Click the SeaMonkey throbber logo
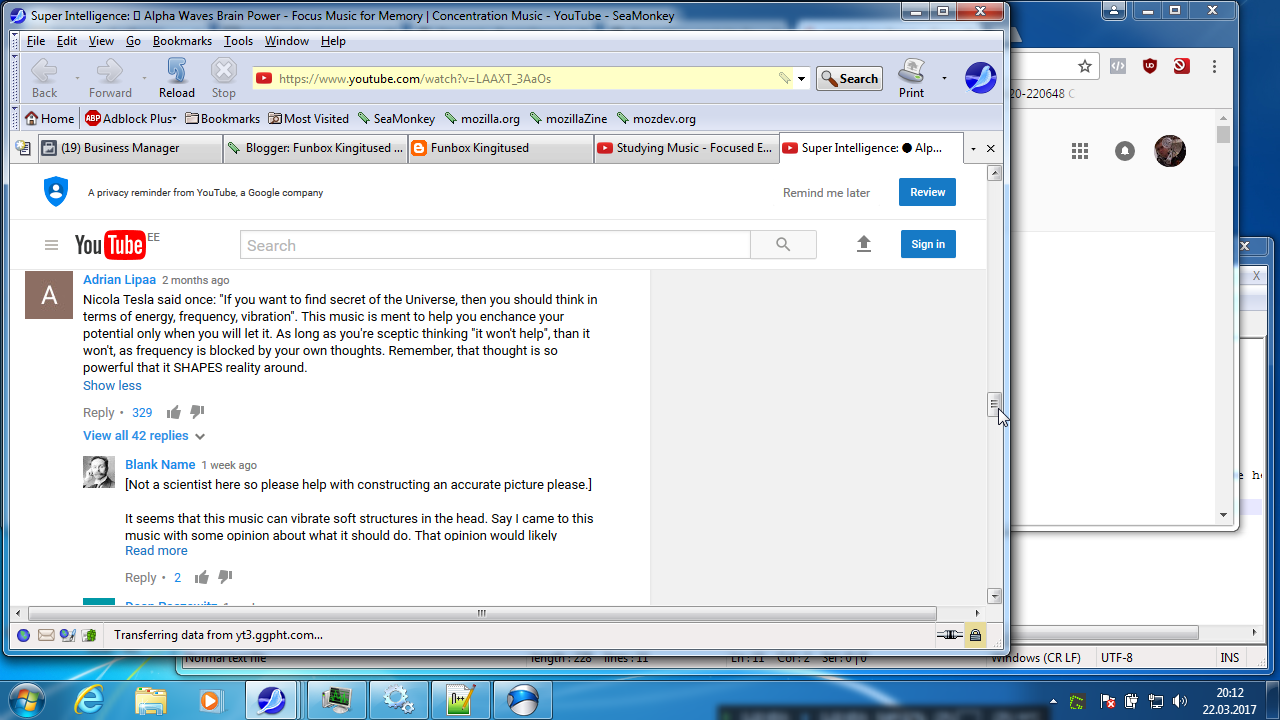This screenshot has height=720, width=1280. coord(980,78)
